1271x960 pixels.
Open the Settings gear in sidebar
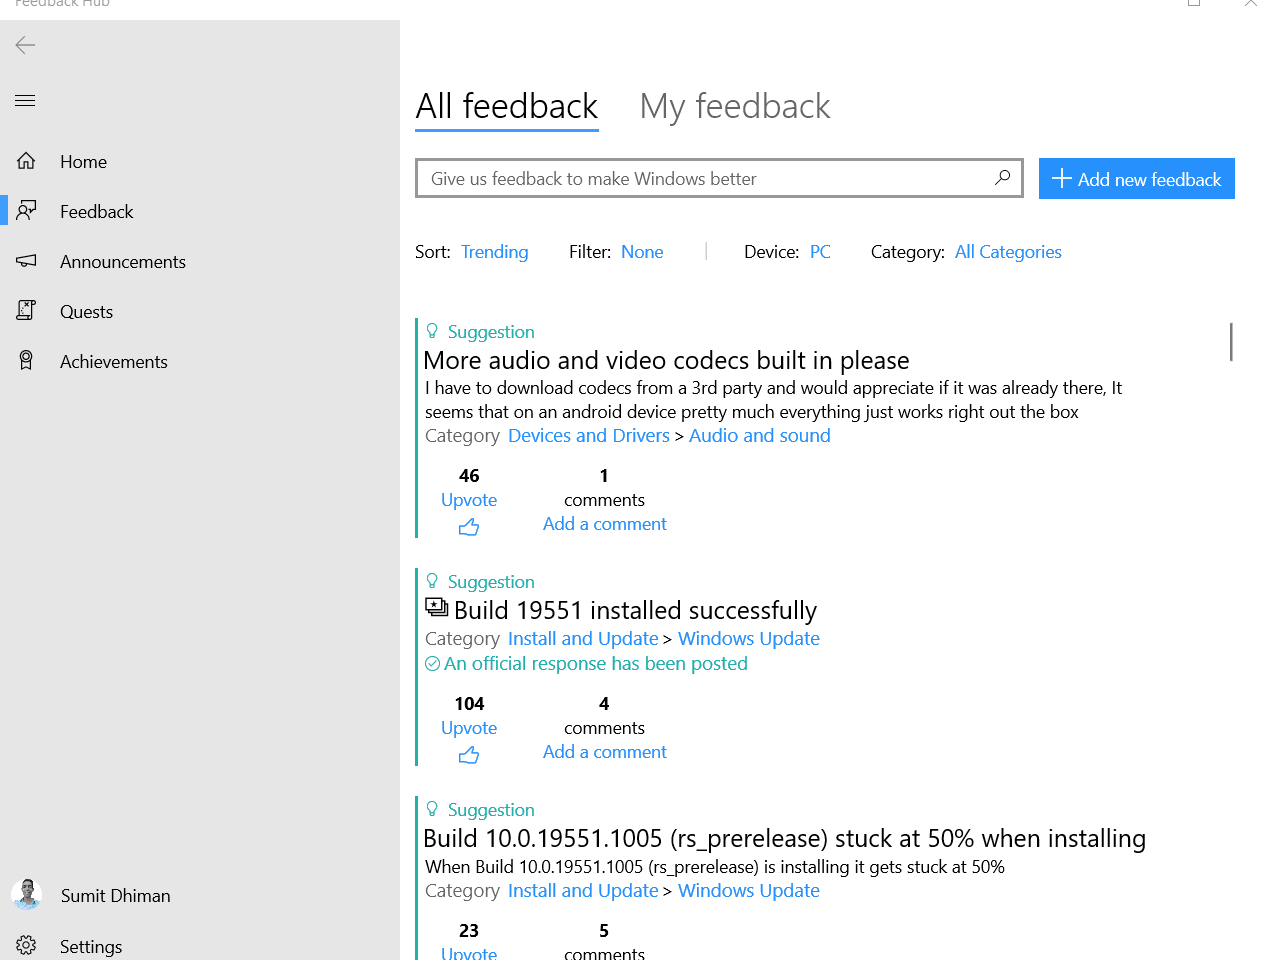(x=26, y=945)
